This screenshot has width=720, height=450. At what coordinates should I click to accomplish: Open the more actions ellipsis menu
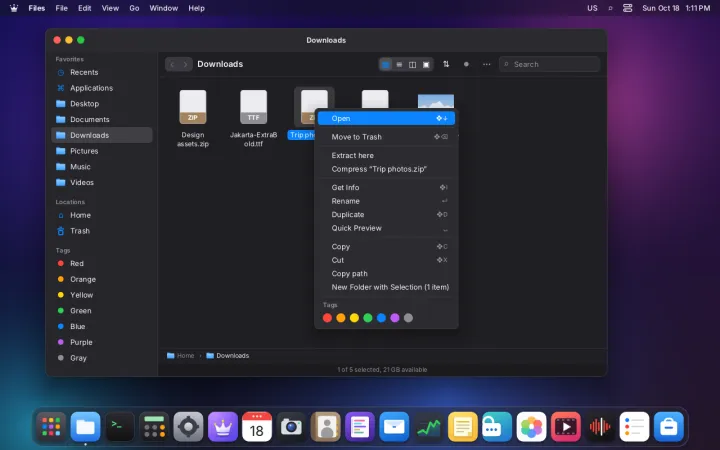tap(486, 64)
